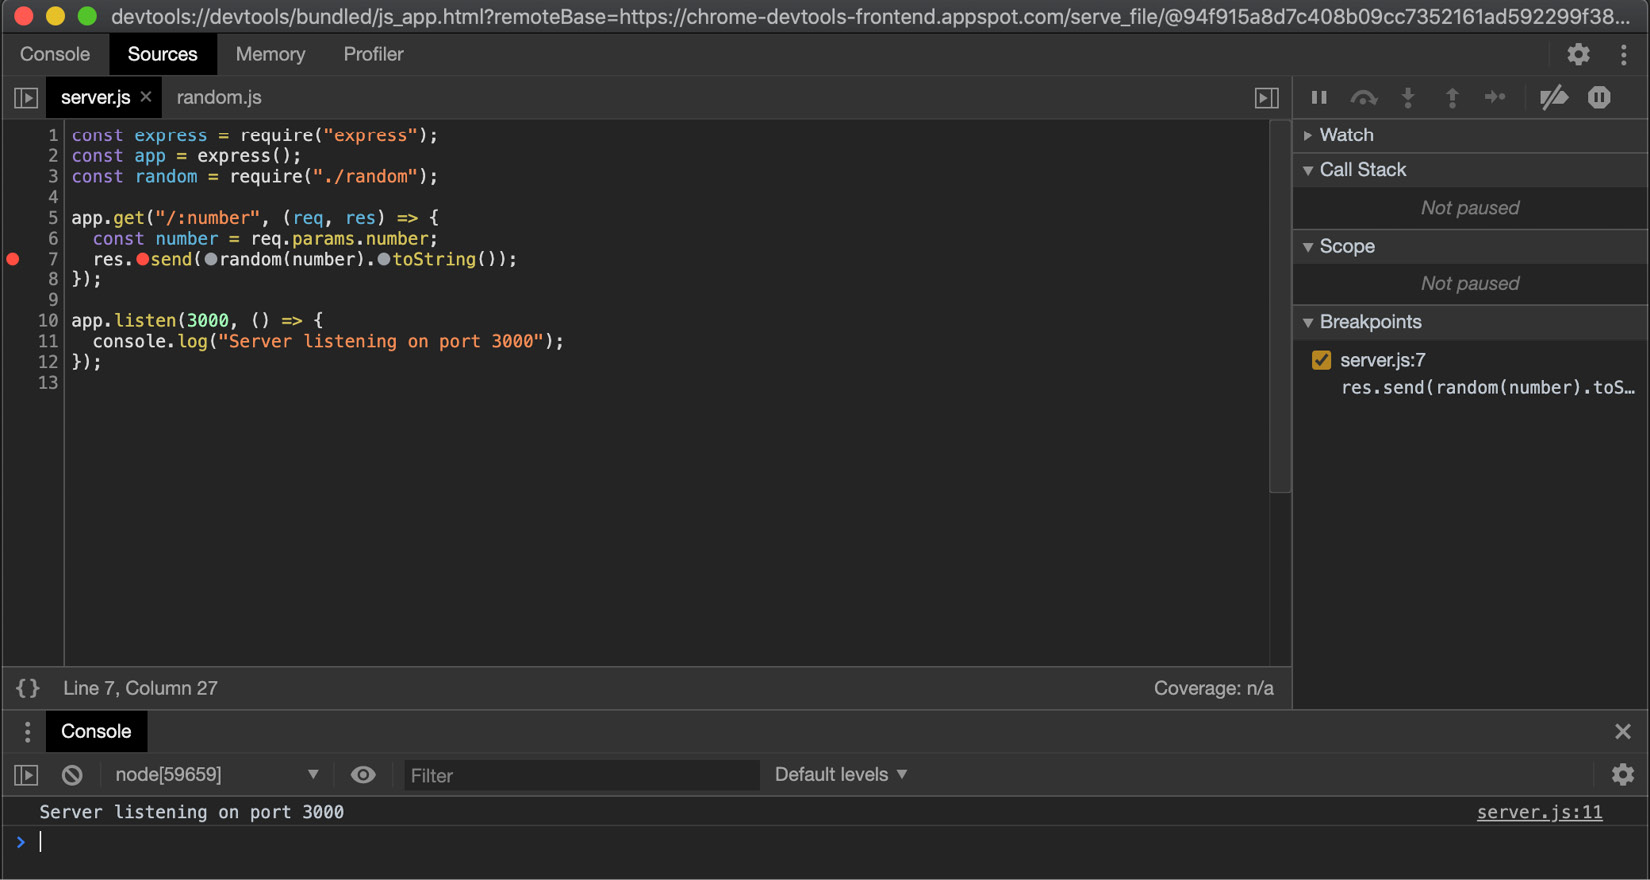Screen dimensions: 1650x880
Task: Click the Step button
Action: pos(1495,97)
